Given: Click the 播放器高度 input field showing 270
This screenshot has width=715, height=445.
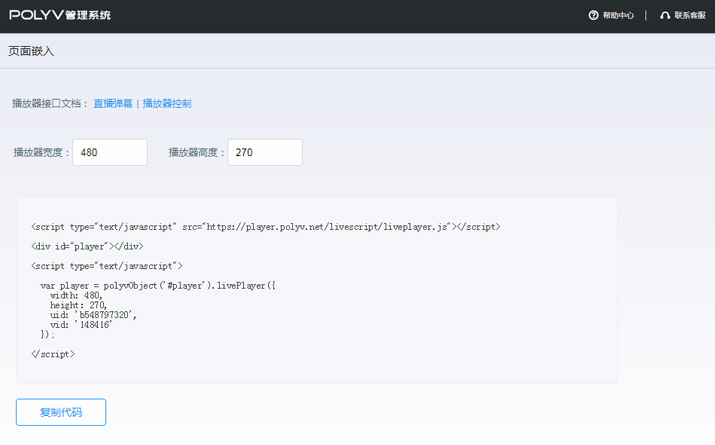Looking at the screenshot, I should click(x=265, y=152).
